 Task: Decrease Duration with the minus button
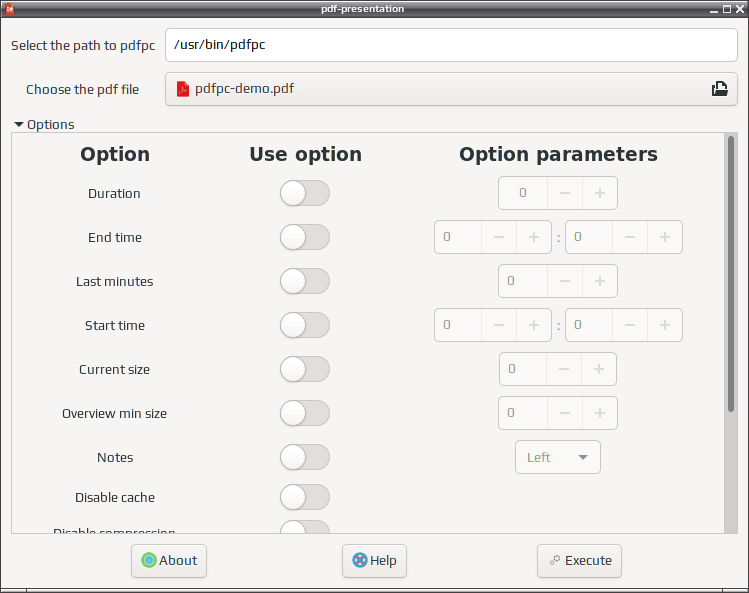(x=565, y=193)
